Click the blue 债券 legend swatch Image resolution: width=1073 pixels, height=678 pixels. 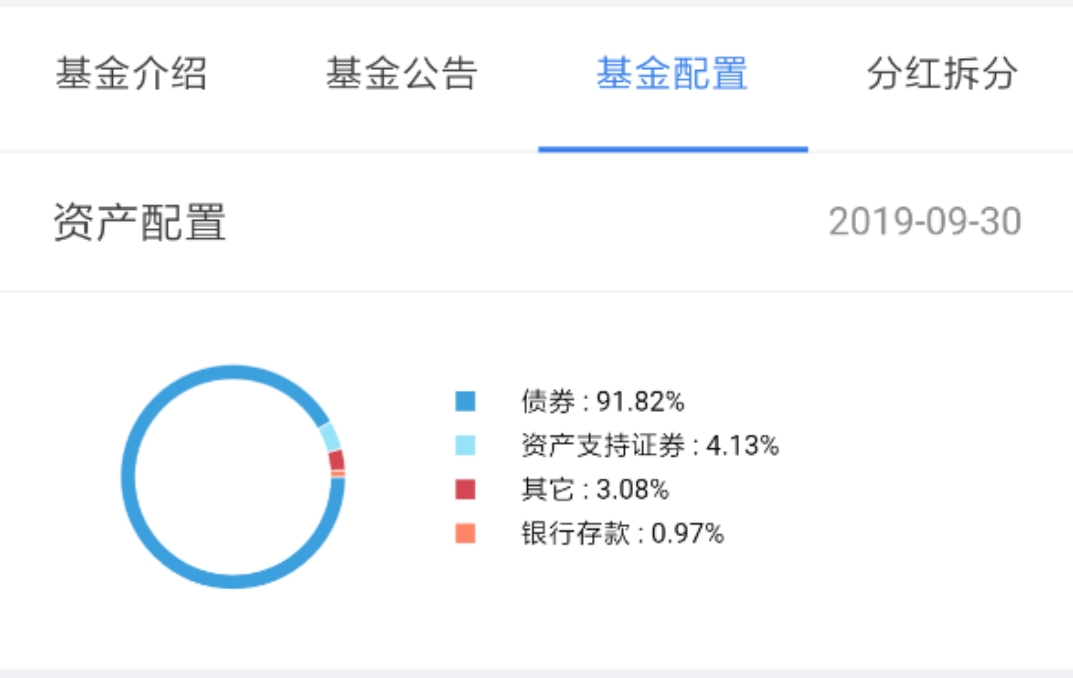coord(465,401)
